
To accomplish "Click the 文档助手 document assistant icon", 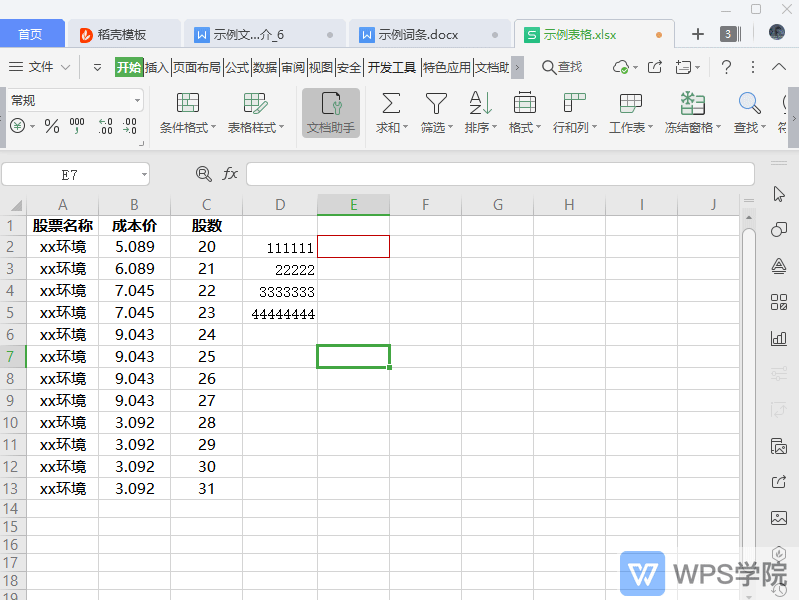I will point(330,104).
